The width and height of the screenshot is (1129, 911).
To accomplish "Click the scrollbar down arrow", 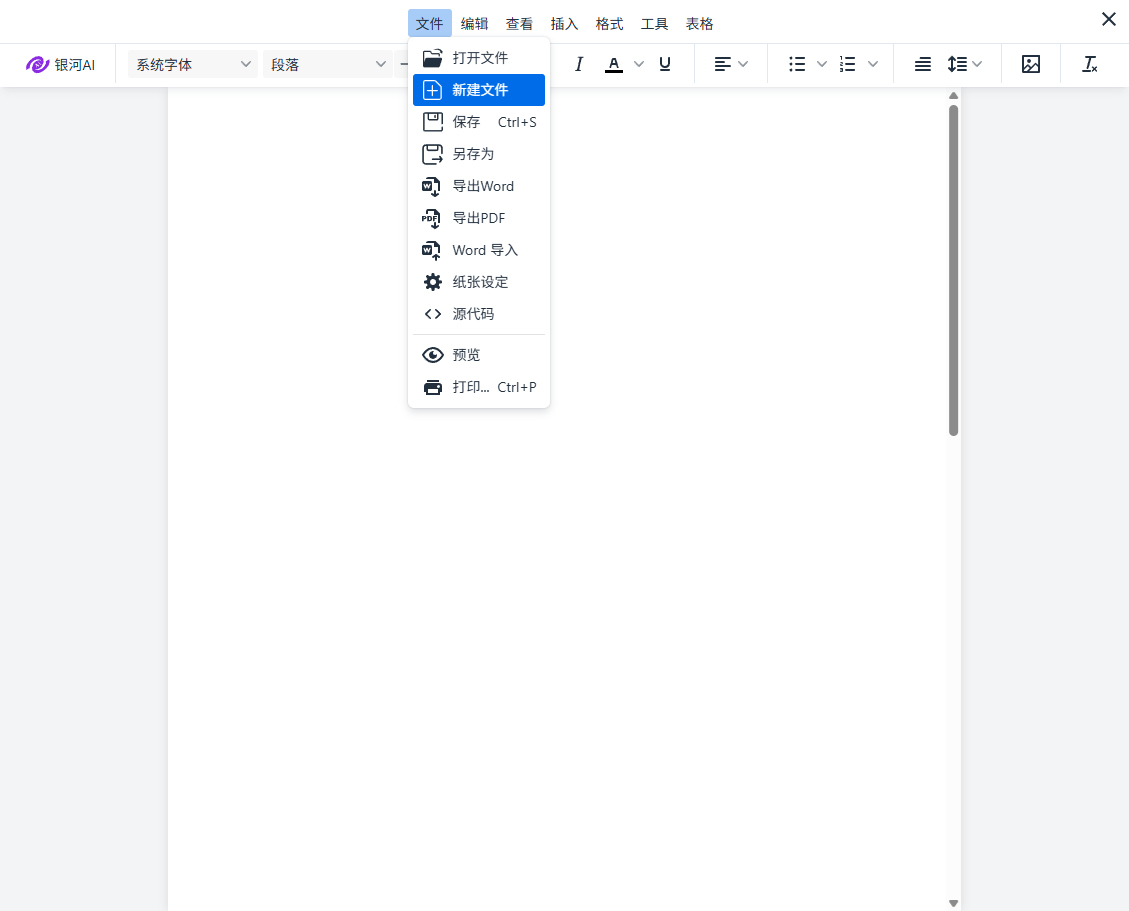I will [x=953, y=903].
